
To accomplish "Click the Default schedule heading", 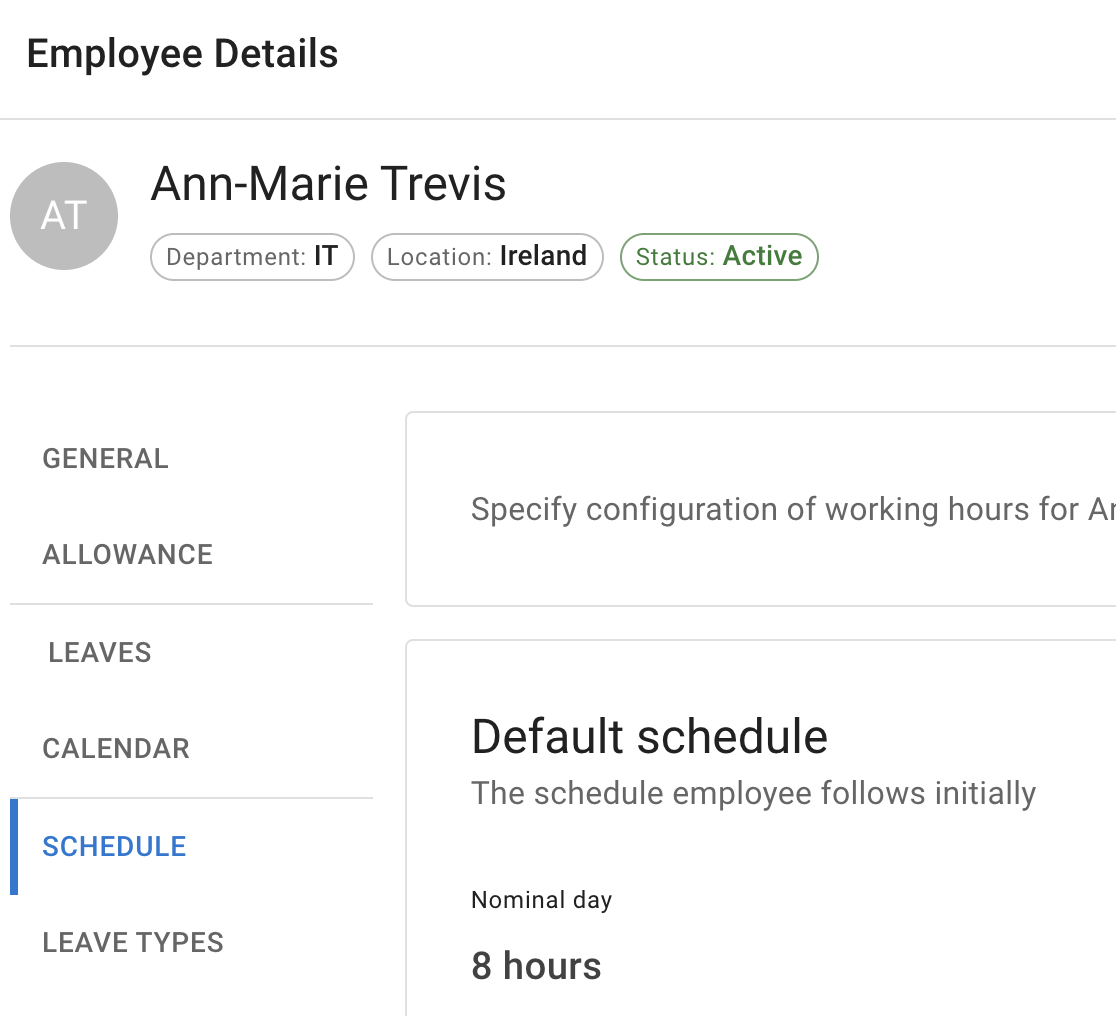I will pyautogui.click(x=649, y=736).
